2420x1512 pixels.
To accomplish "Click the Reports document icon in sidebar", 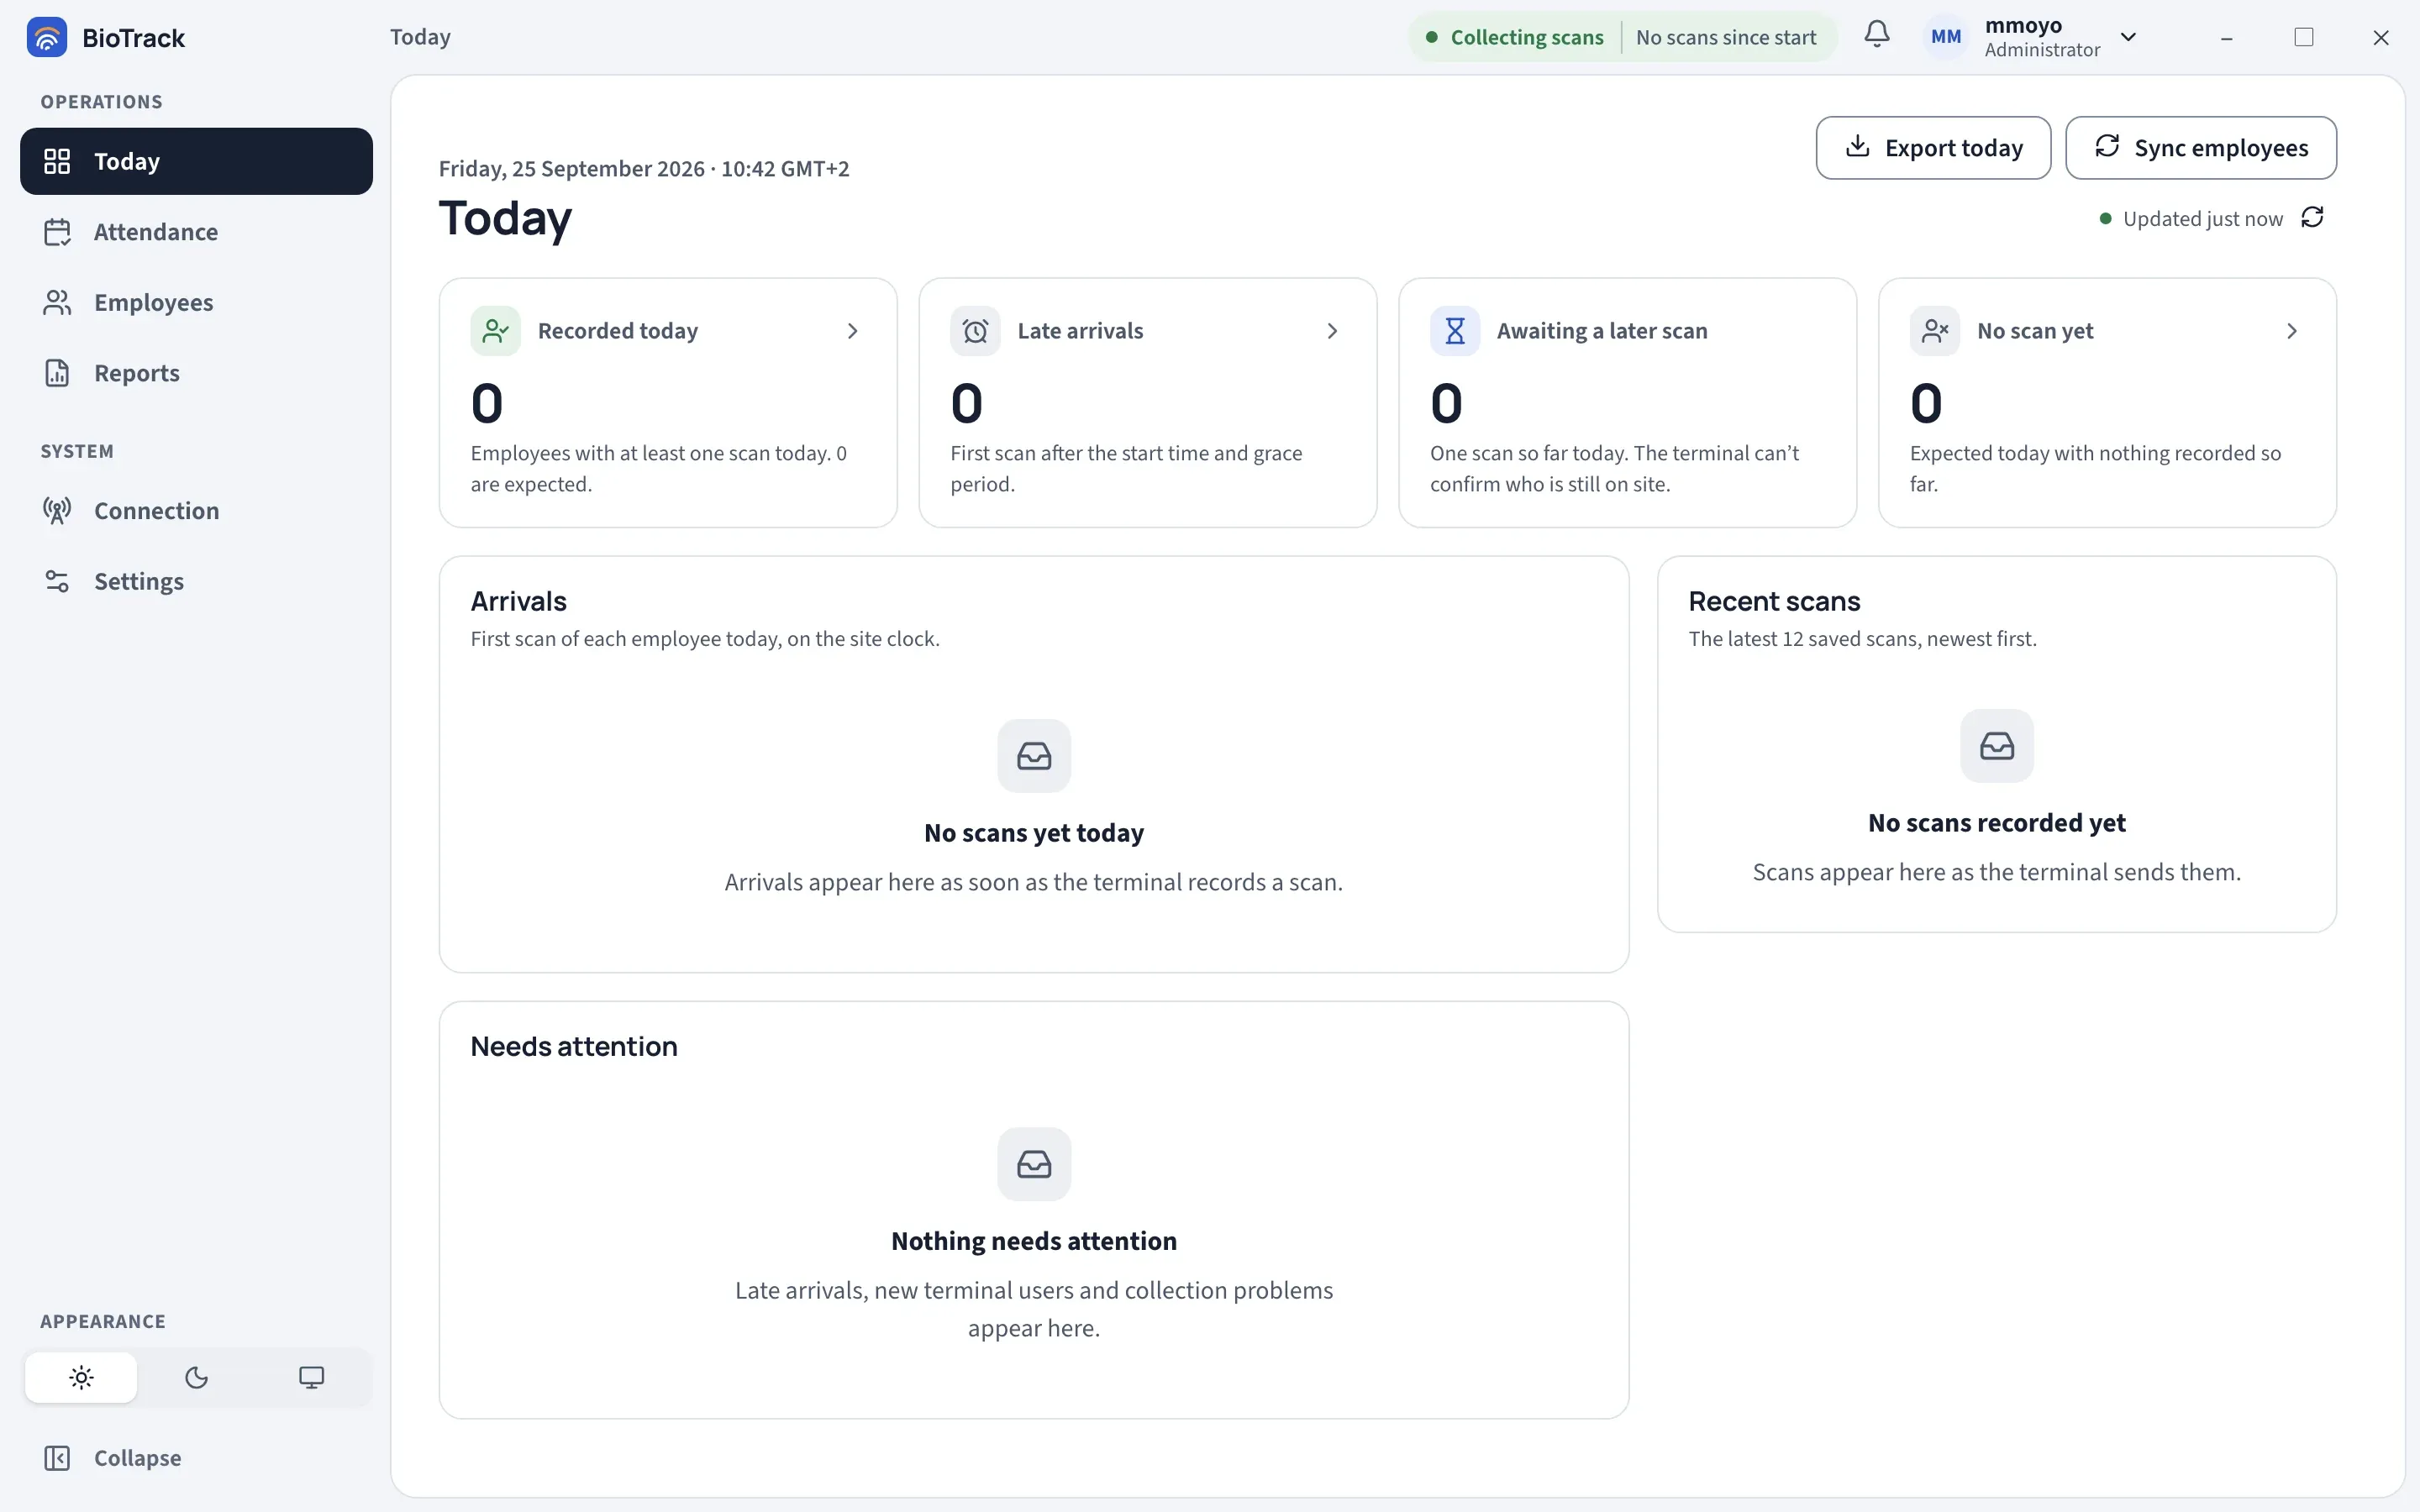I will click(x=57, y=373).
